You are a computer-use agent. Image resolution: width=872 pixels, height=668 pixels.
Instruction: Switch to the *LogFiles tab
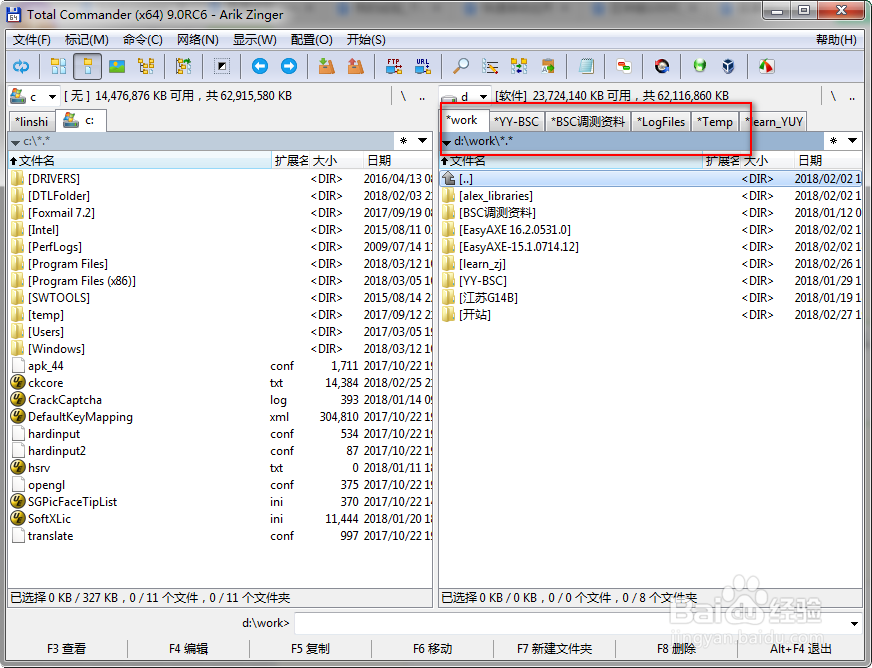pos(661,122)
